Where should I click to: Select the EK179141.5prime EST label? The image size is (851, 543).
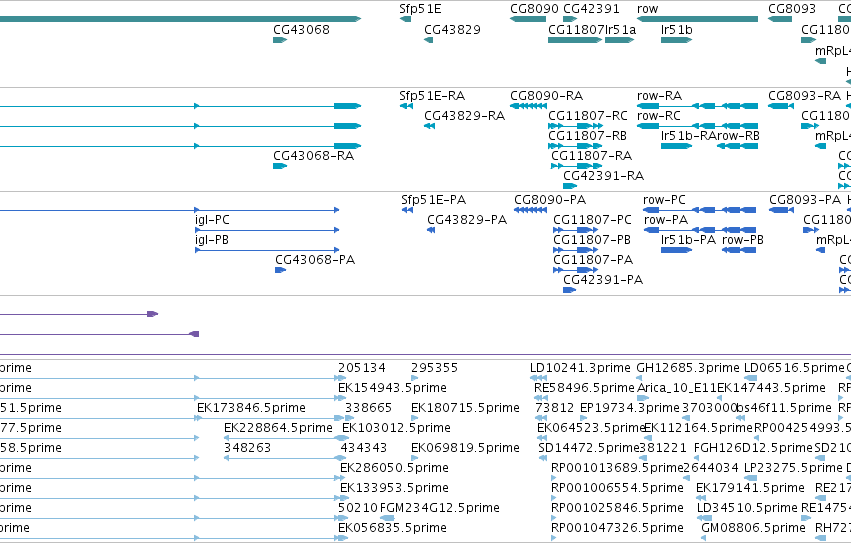click(x=750, y=489)
